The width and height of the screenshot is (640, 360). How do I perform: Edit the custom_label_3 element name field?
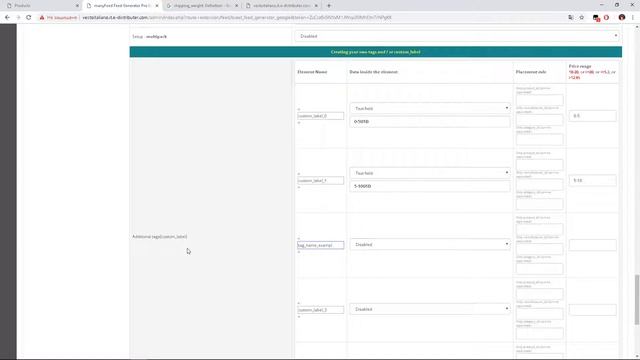tap(320, 310)
